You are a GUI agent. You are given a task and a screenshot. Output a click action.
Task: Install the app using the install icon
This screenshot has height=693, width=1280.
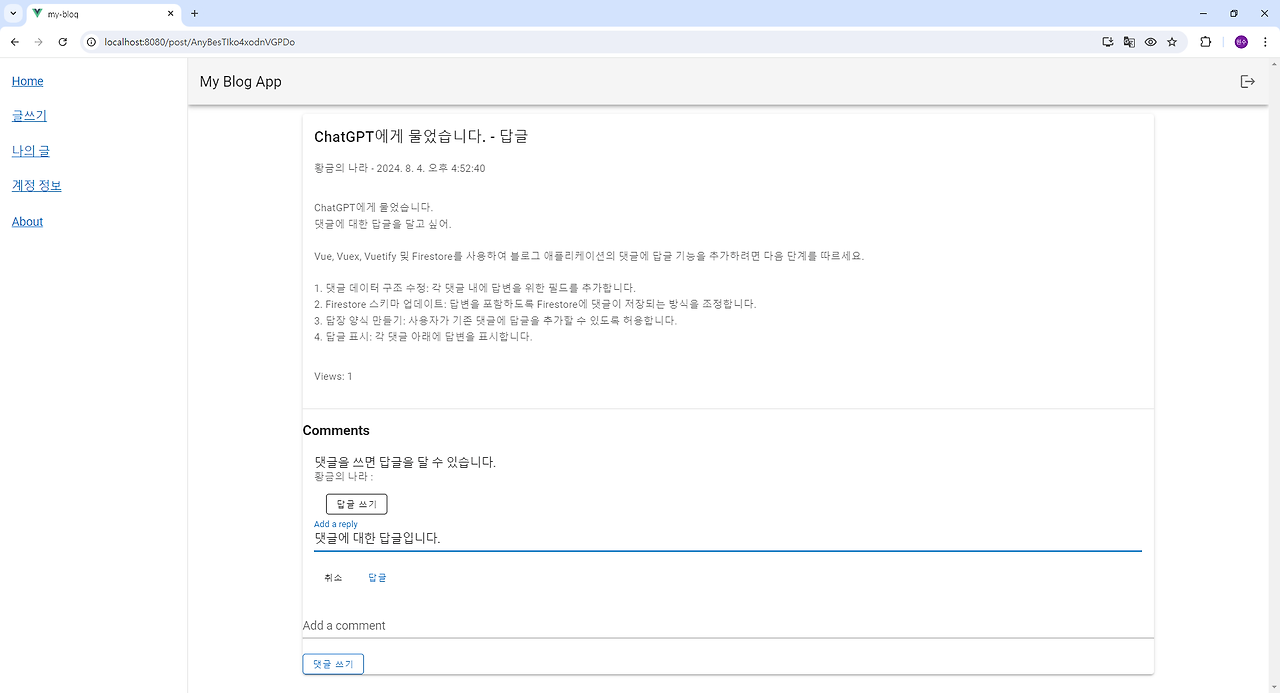(x=1107, y=42)
